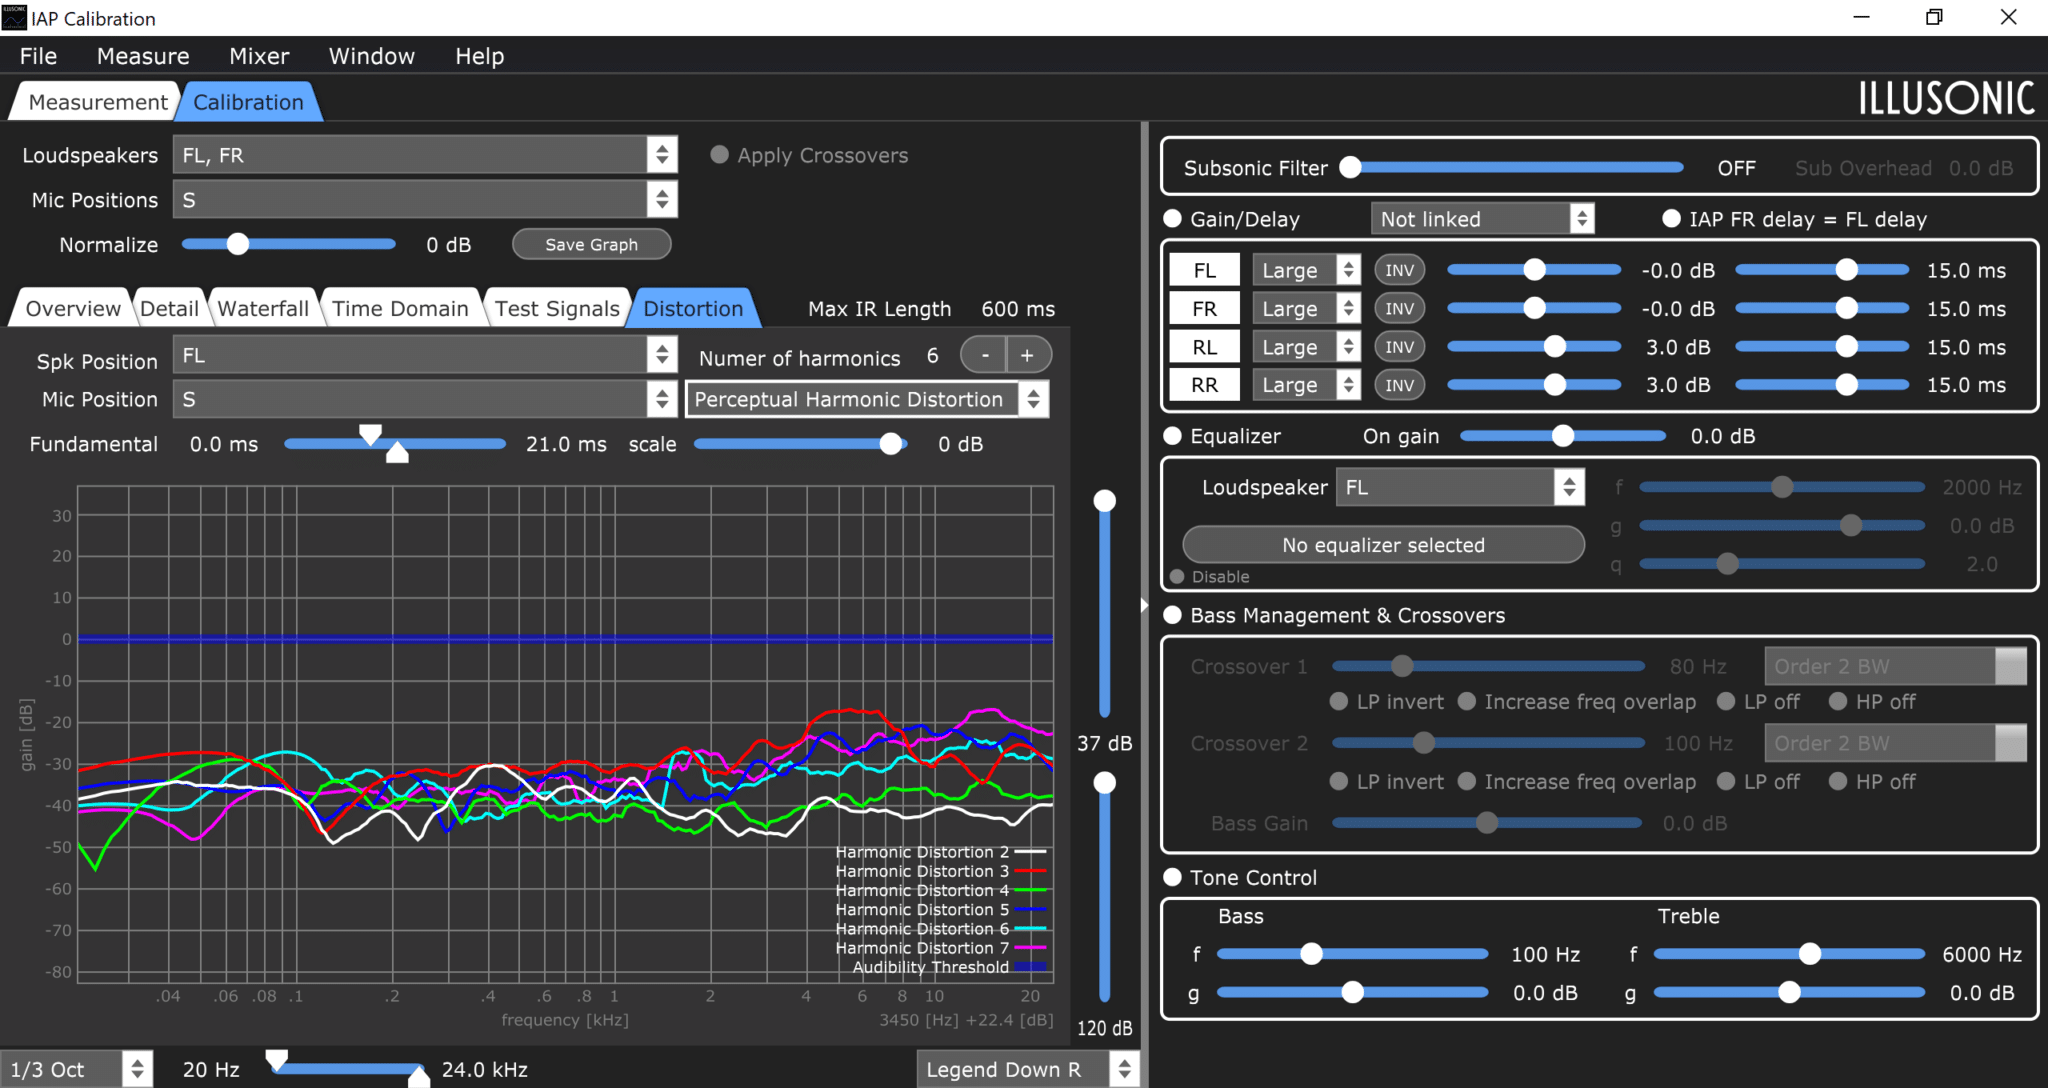
Task: Toggle INV polarity for RL speaker
Action: pyautogui.click(x=1399, y=347)
